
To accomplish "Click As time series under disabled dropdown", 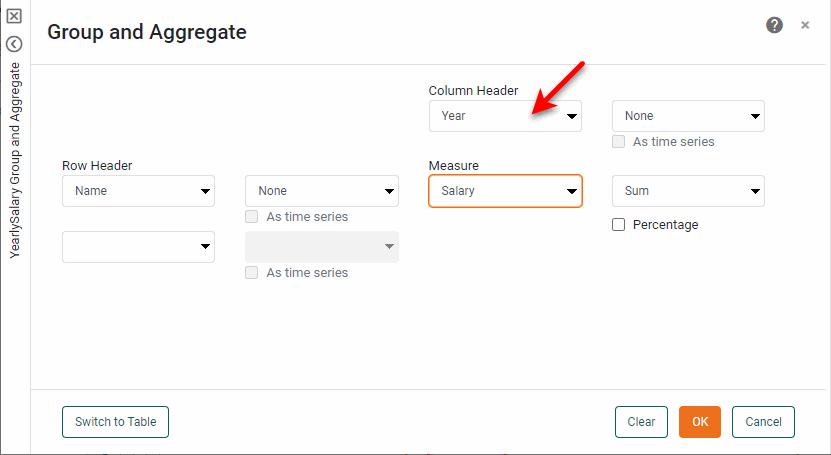I will [252, 273].
